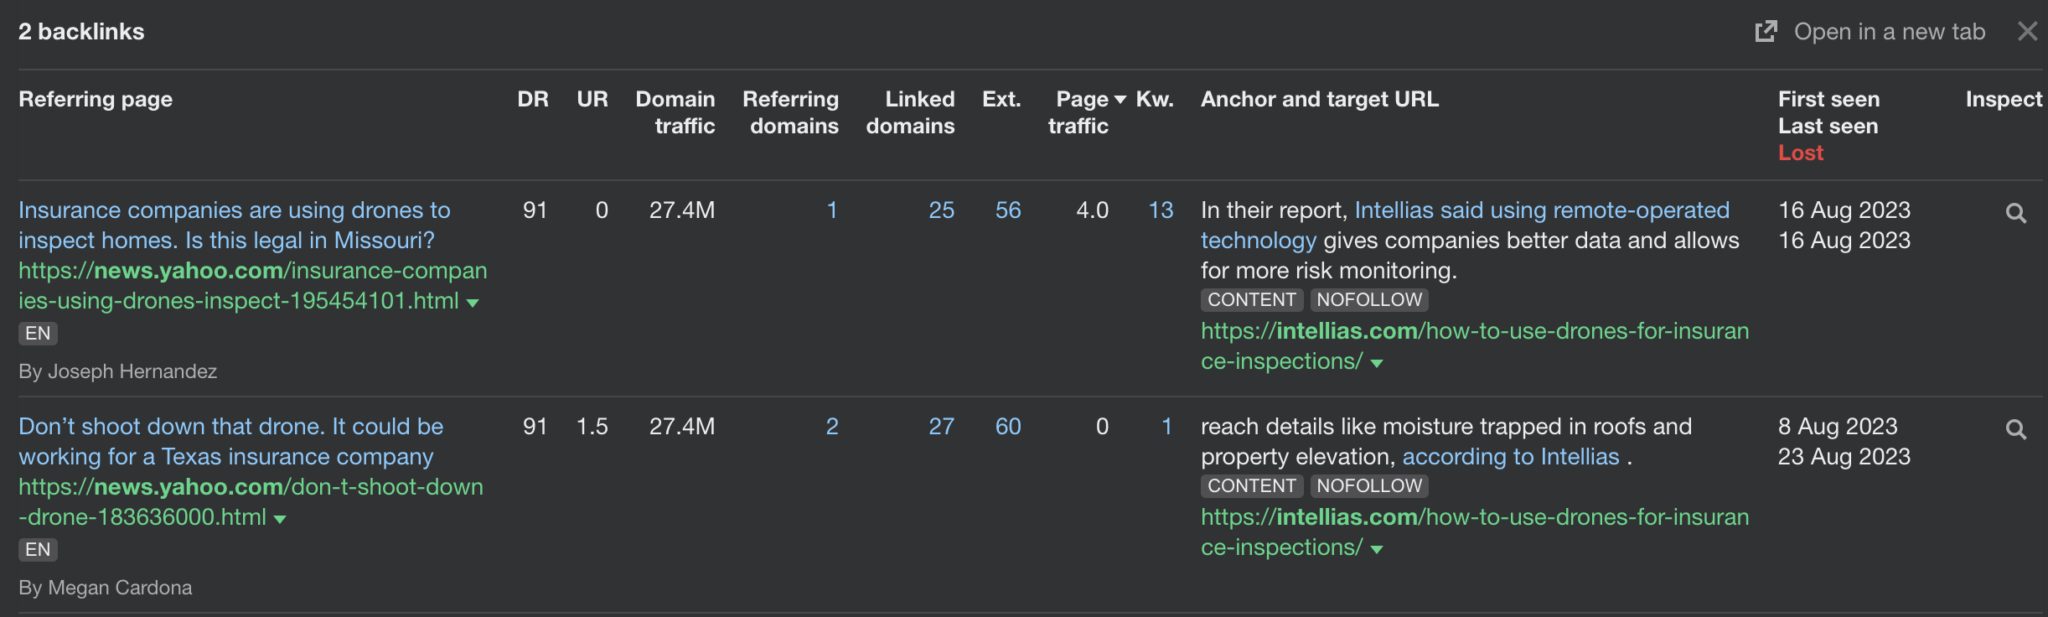
Task: Select author text 'By Joseph Hernandez'
Action: [x=118, y=371]
